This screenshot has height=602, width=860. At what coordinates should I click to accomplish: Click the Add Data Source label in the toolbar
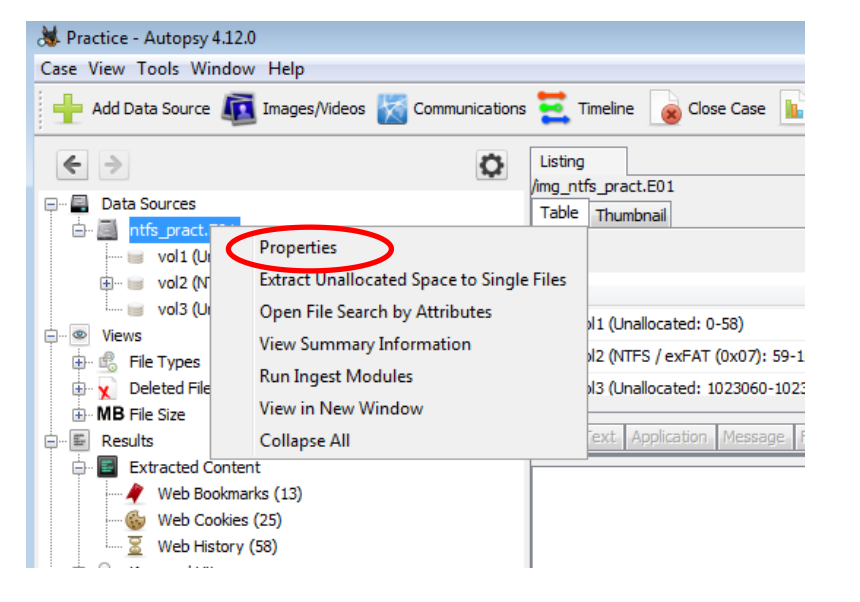151,109
